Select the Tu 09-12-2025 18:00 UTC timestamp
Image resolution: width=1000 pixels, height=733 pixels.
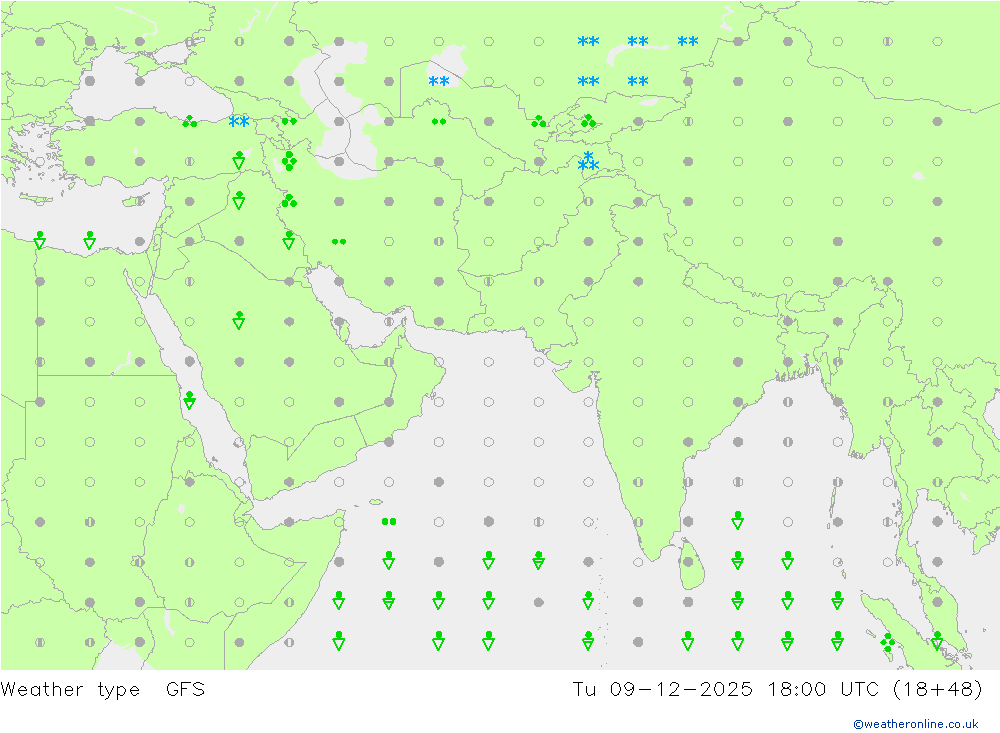click(777, 690)
